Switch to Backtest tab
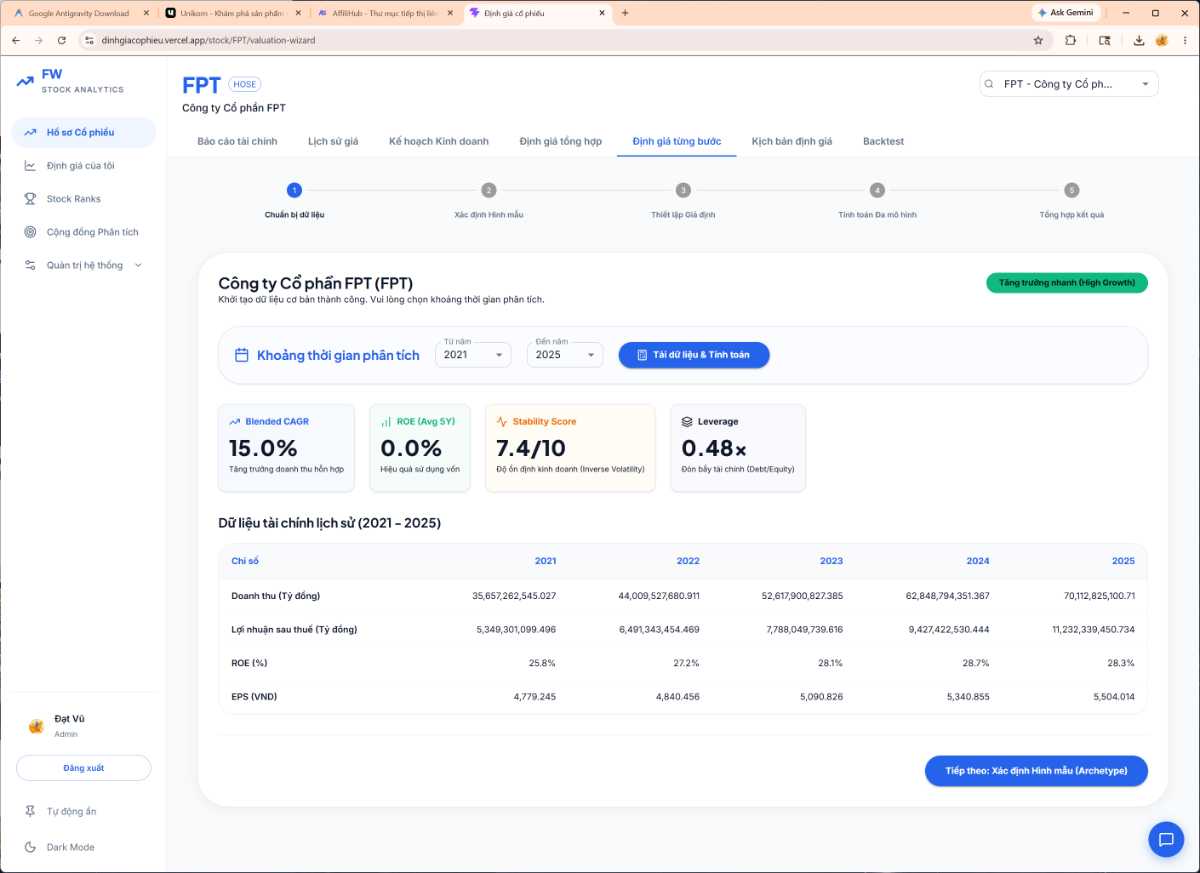Screen dimensions: 1200x873 pyautogui.click(x=883, y=141)
